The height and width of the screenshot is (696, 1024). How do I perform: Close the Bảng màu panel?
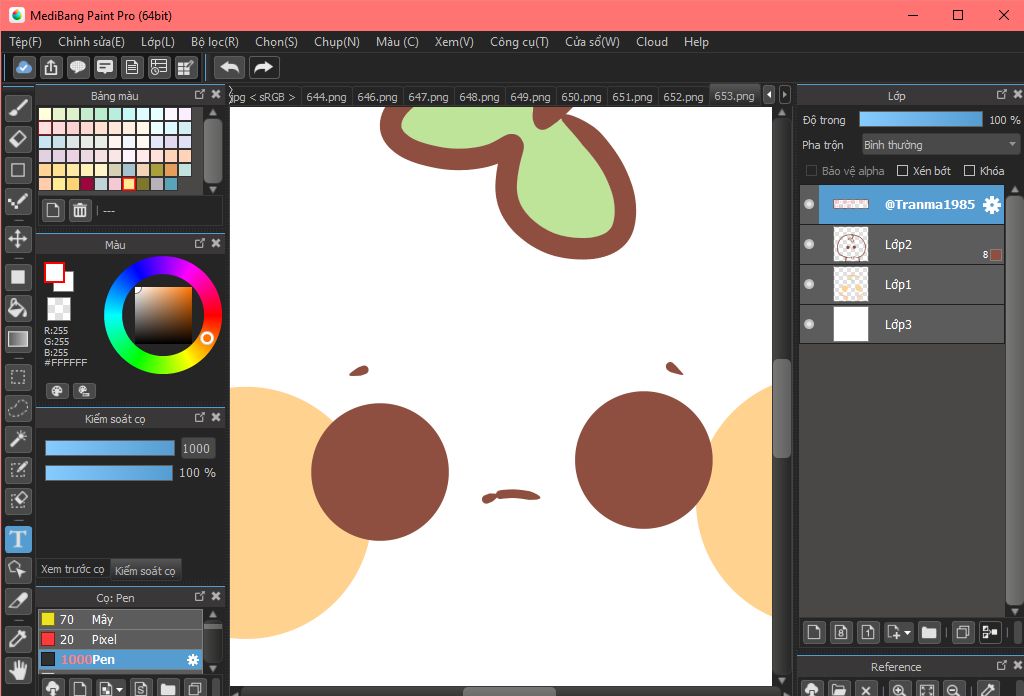click(x=216, y=95)
